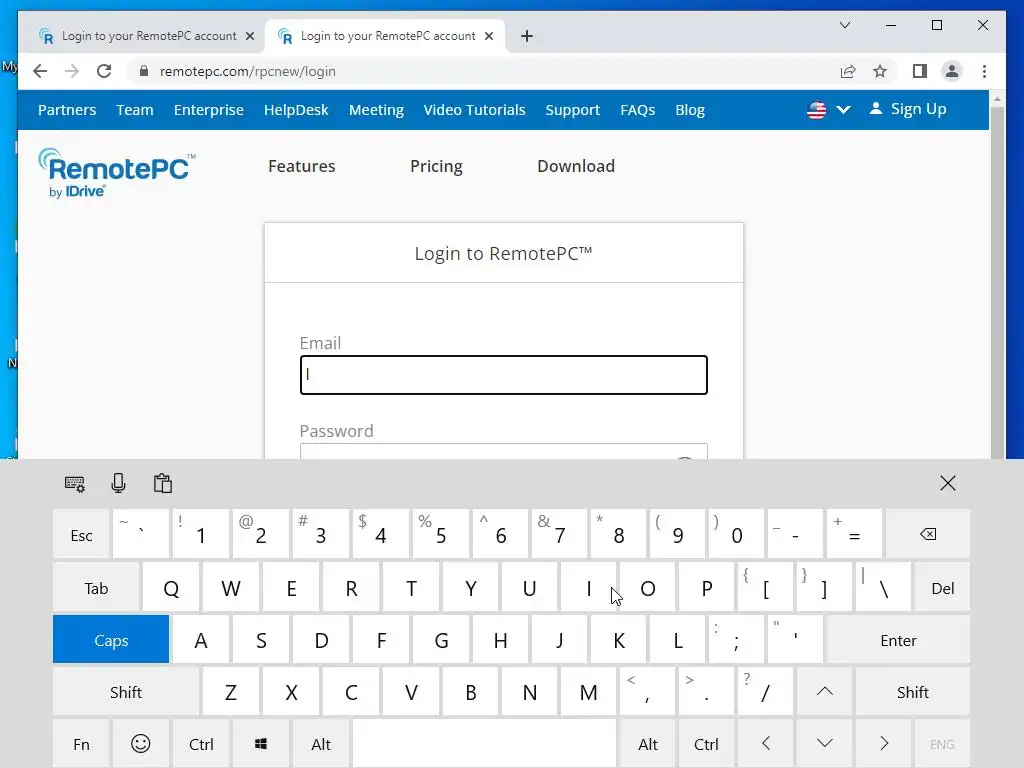1024x768 pixels.
Task: Tap the space bar key
Action: pyautogui.click(x=484, y=744)
